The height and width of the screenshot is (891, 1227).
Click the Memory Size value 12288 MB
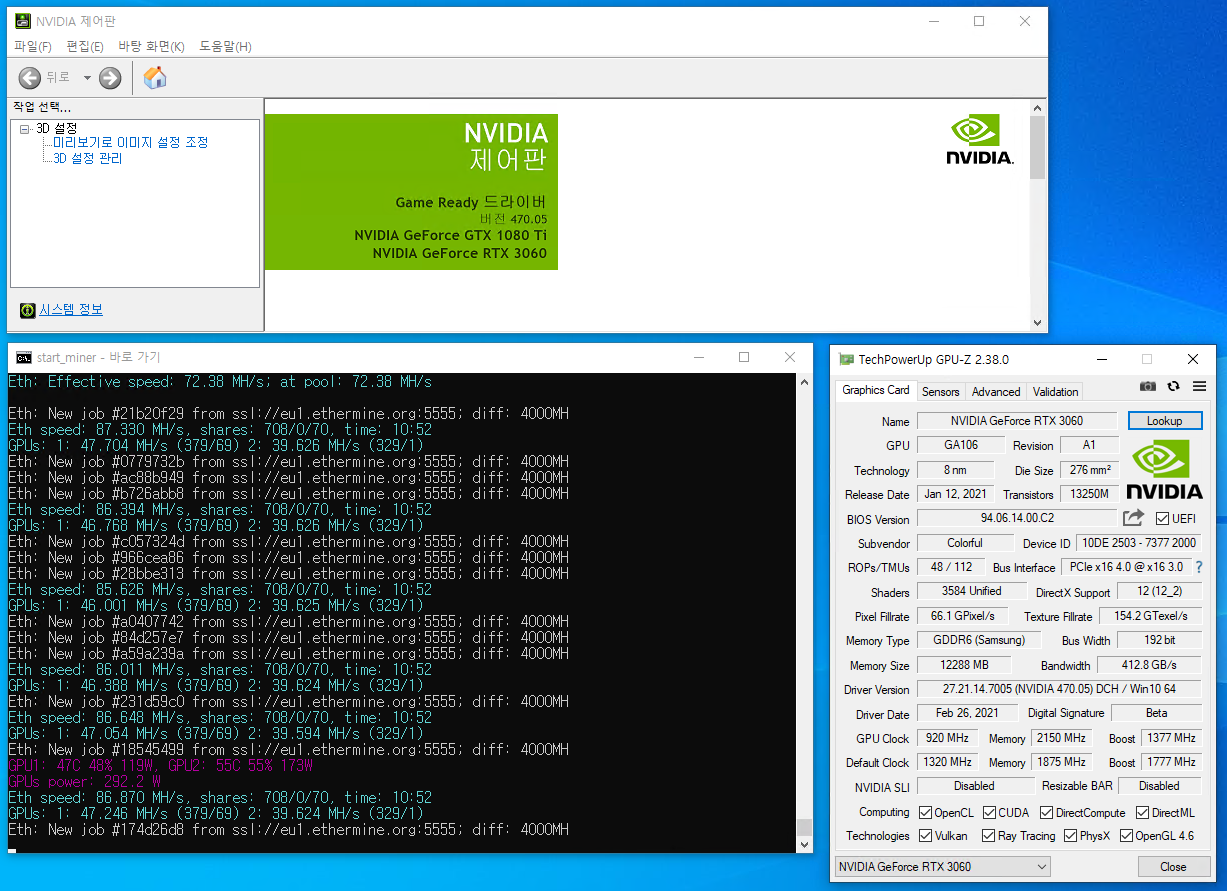964,665
